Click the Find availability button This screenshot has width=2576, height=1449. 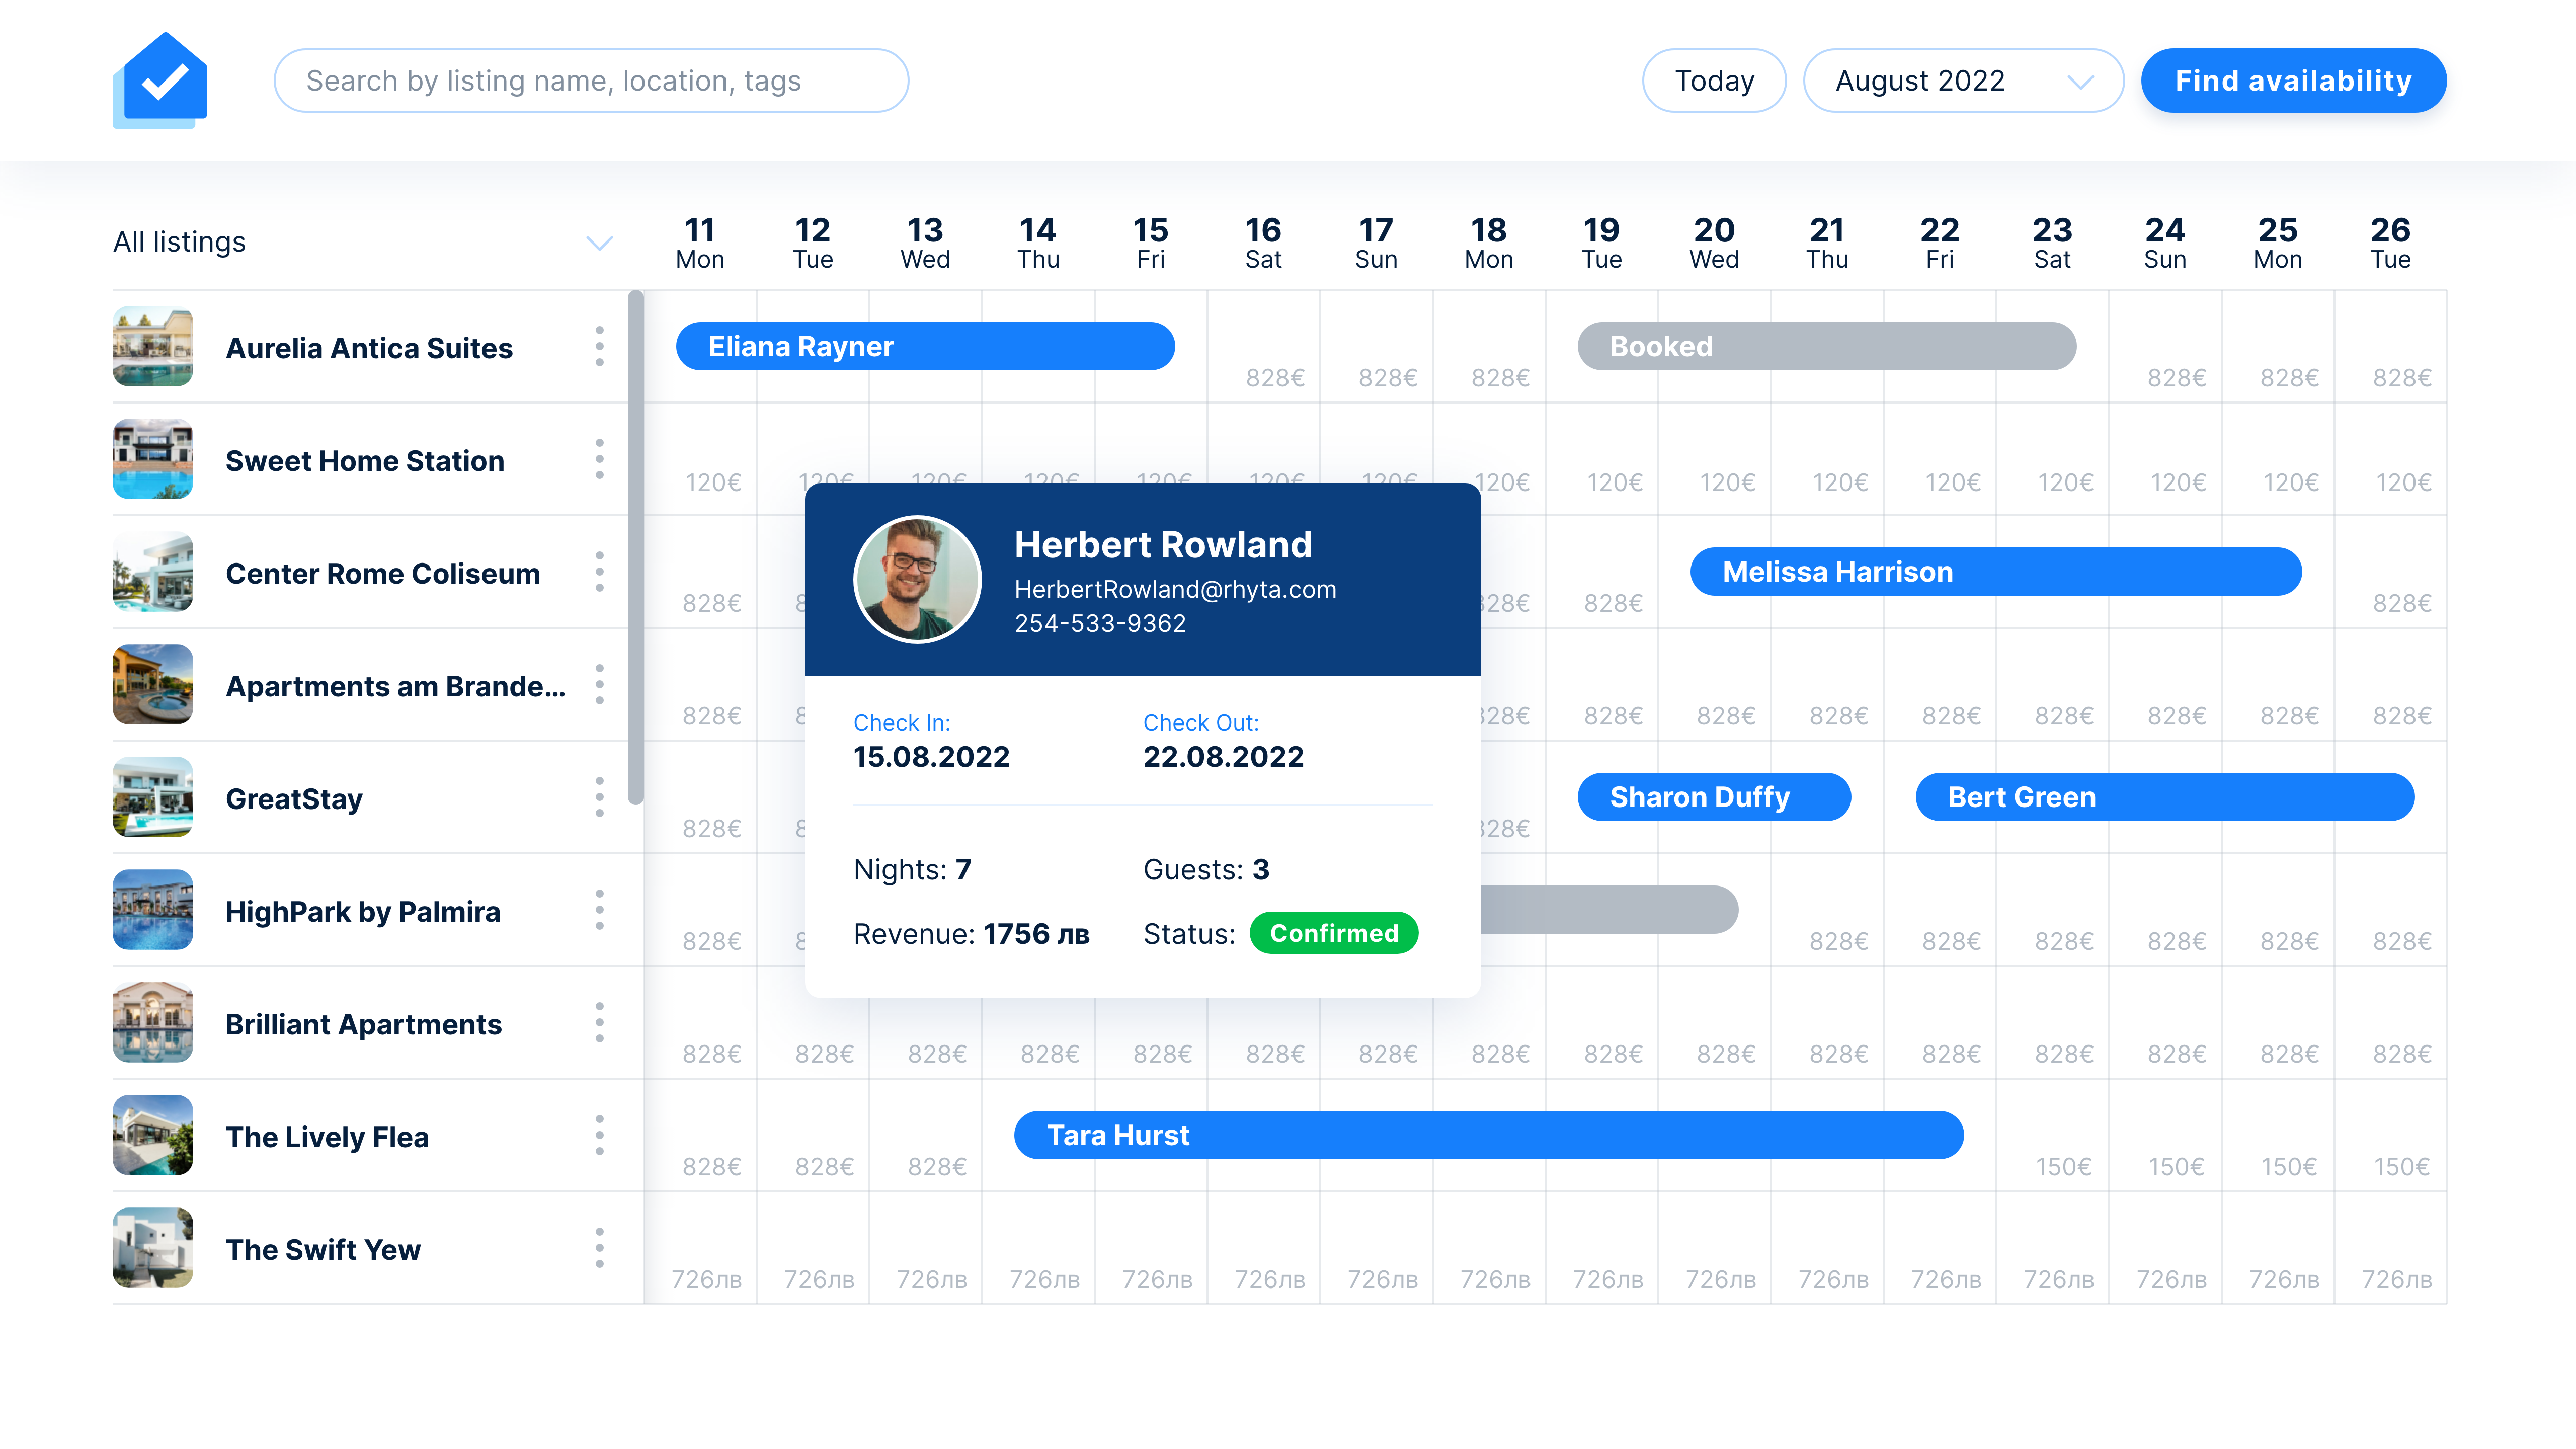coord(2293,80)
